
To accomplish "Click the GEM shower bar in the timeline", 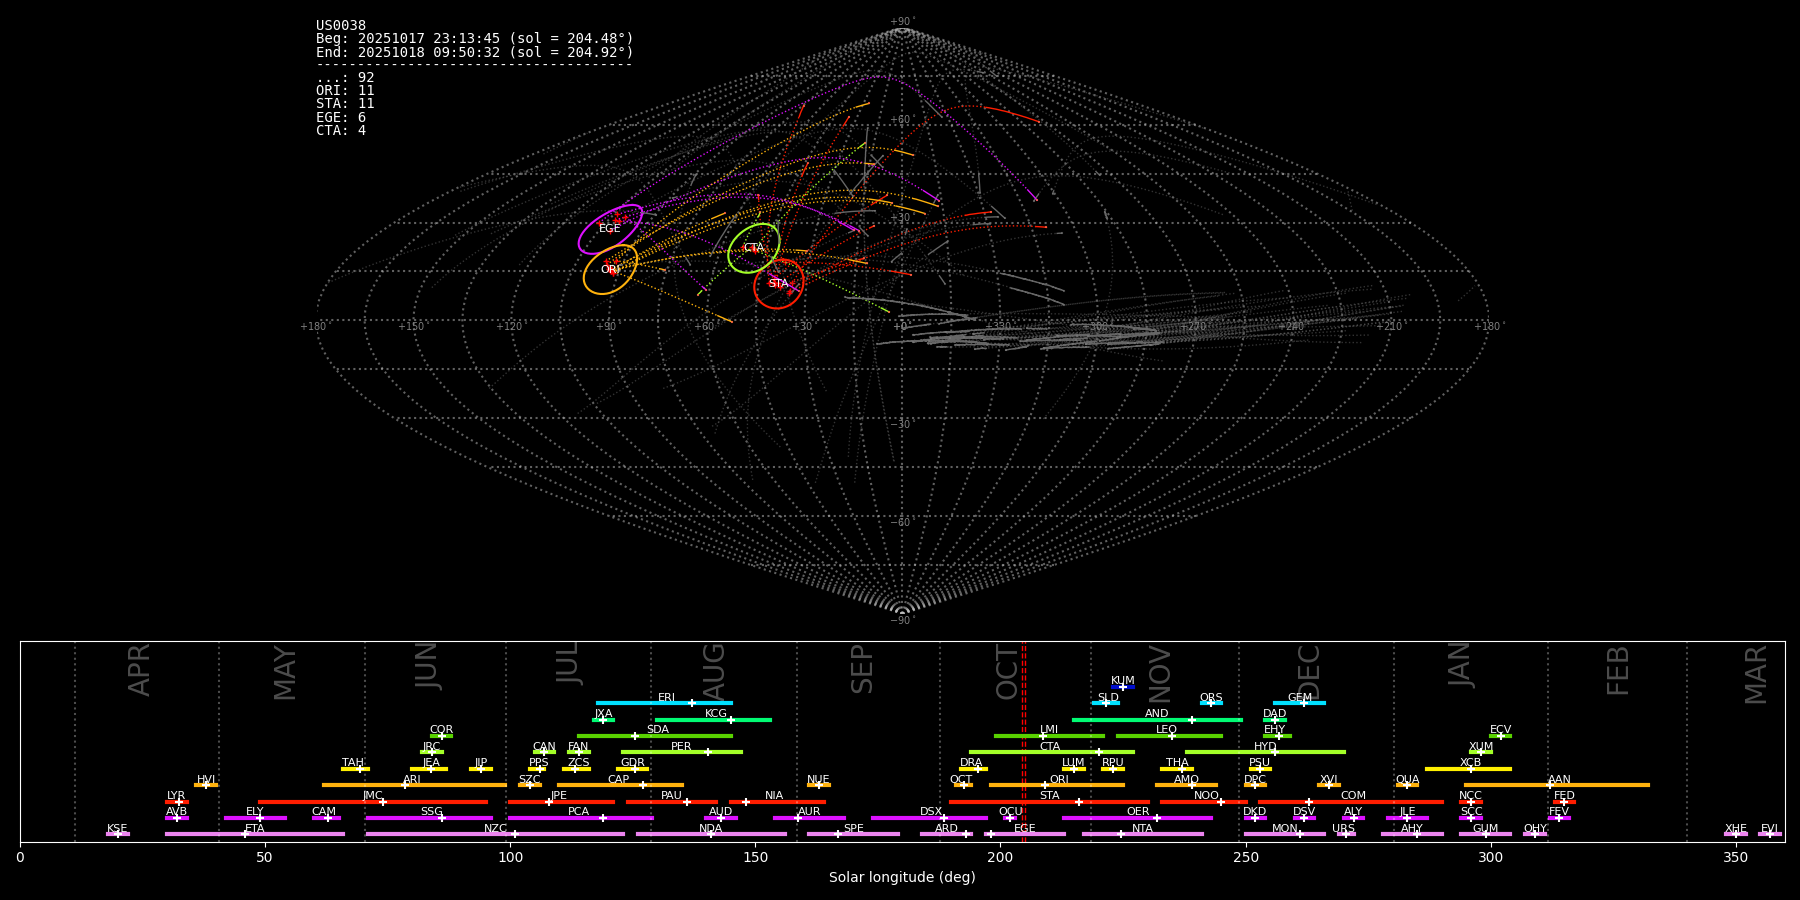I will 1299,703.
